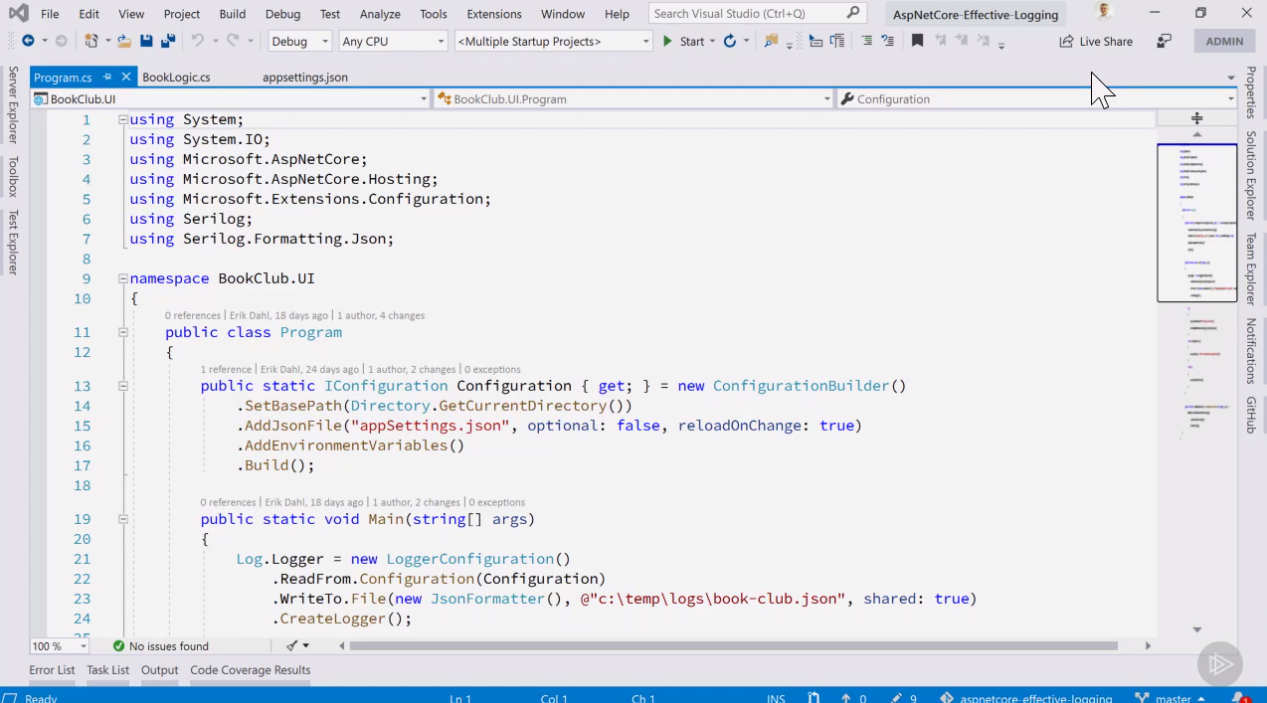
Task: Open the tab list dropdown arrow right of tabs
Action: (x=1231, y=77)
